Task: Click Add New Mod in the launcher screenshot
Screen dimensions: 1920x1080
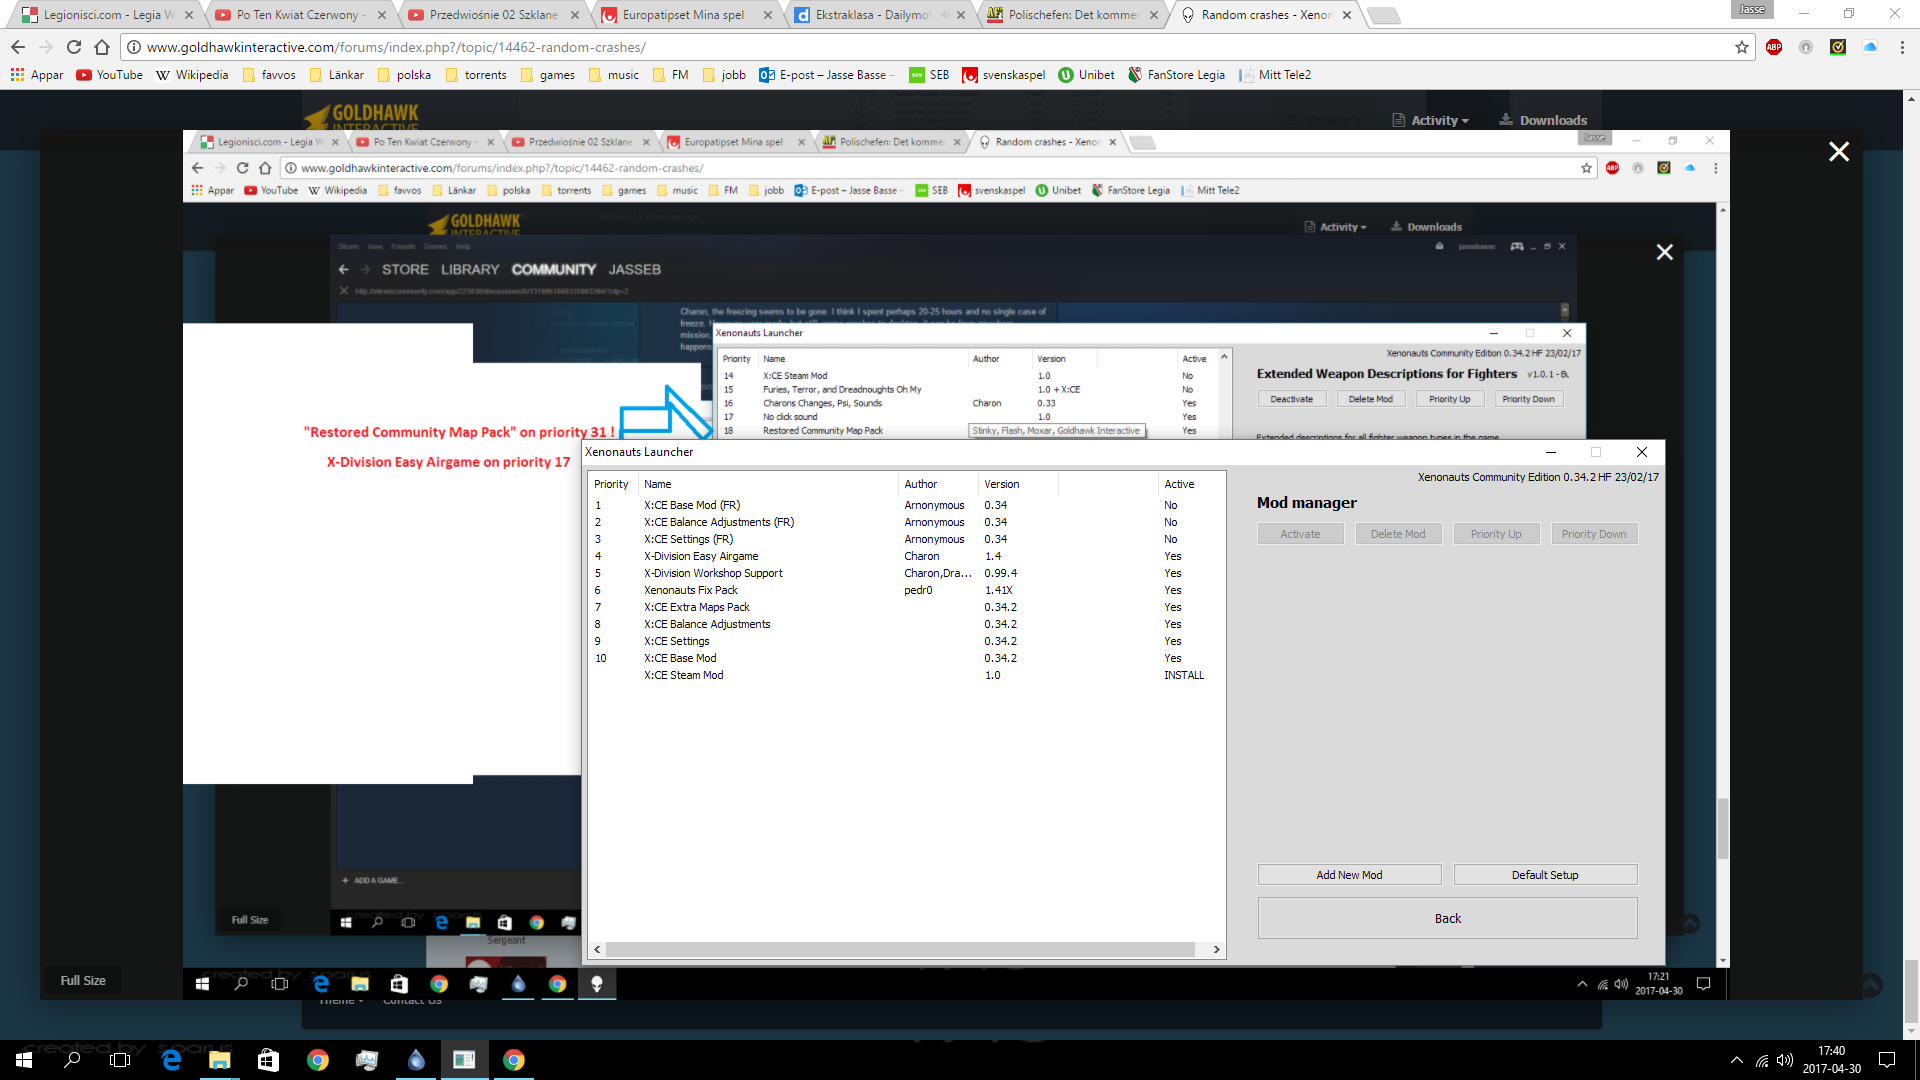Action: [1349, 875]
